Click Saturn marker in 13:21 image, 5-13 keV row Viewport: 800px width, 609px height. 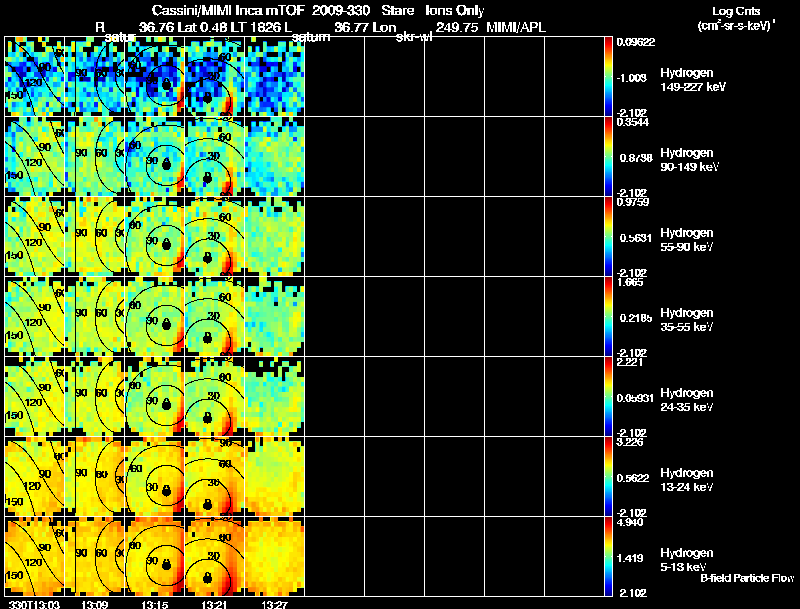coord(207,578)
